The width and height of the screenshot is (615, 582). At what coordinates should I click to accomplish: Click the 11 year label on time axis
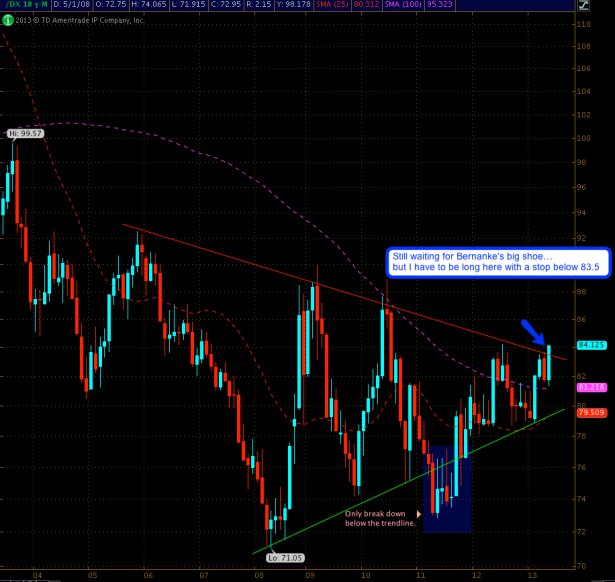[421, 575]
